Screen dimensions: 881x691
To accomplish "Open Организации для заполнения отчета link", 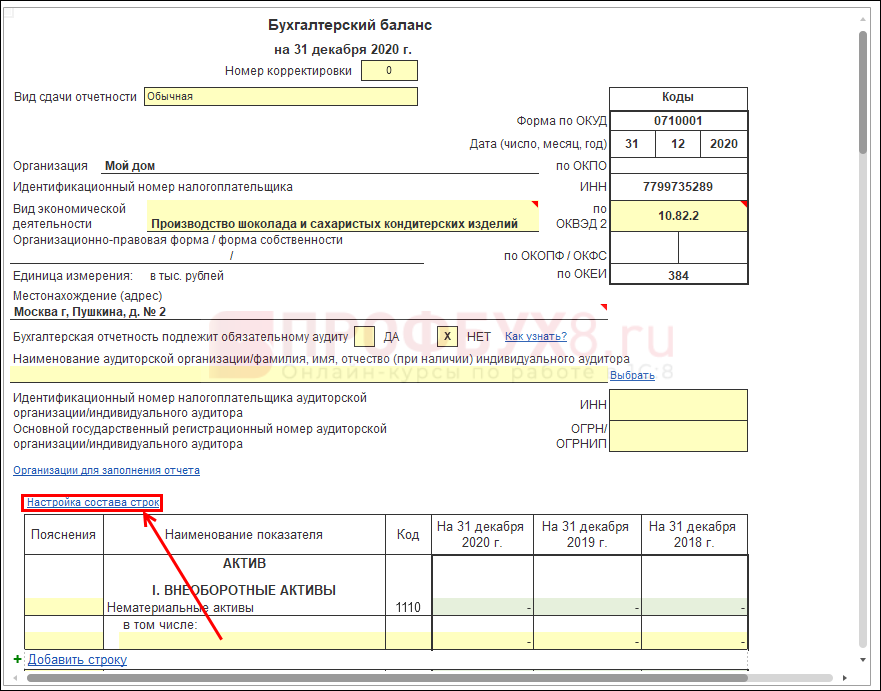I will tap(106, 470).
